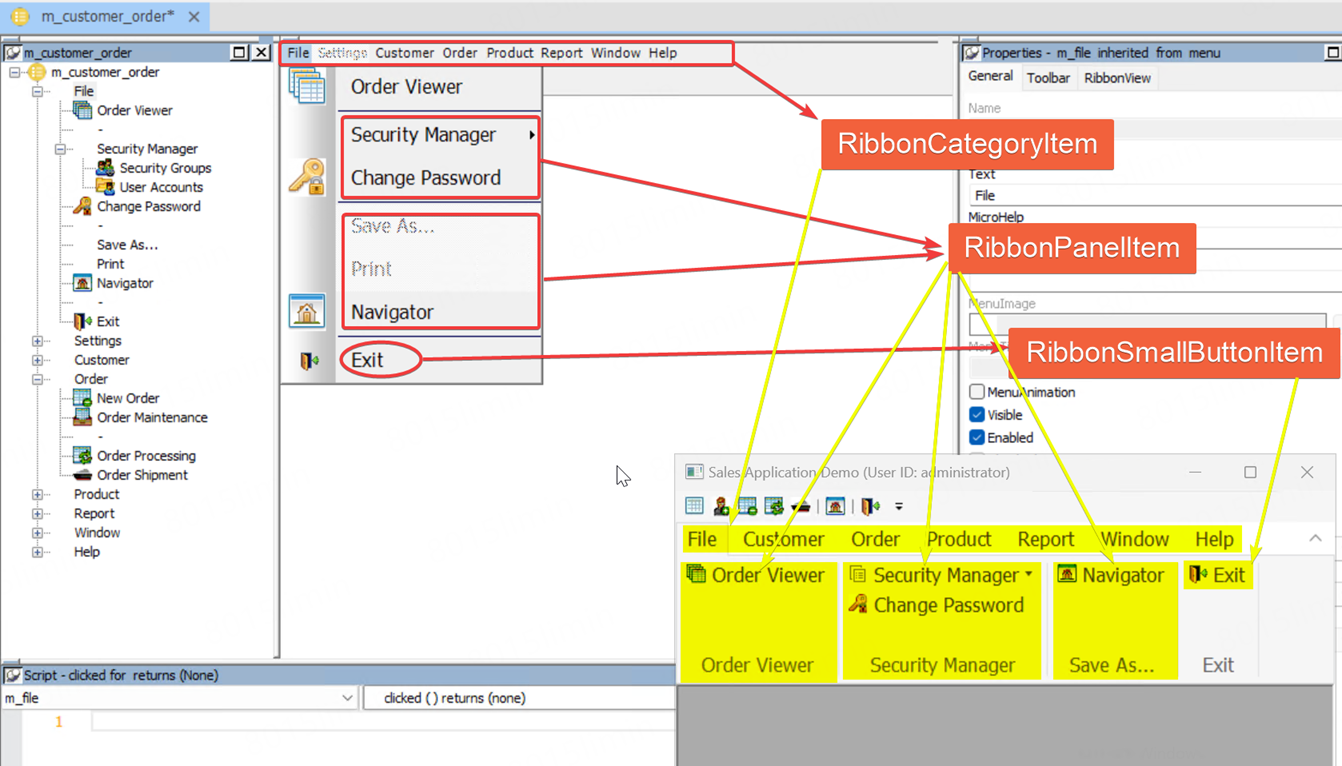The height and width of the screenshot is (766, 1342).
Task: Click the Change Password key icon in the tree
Action: [83, 206]
